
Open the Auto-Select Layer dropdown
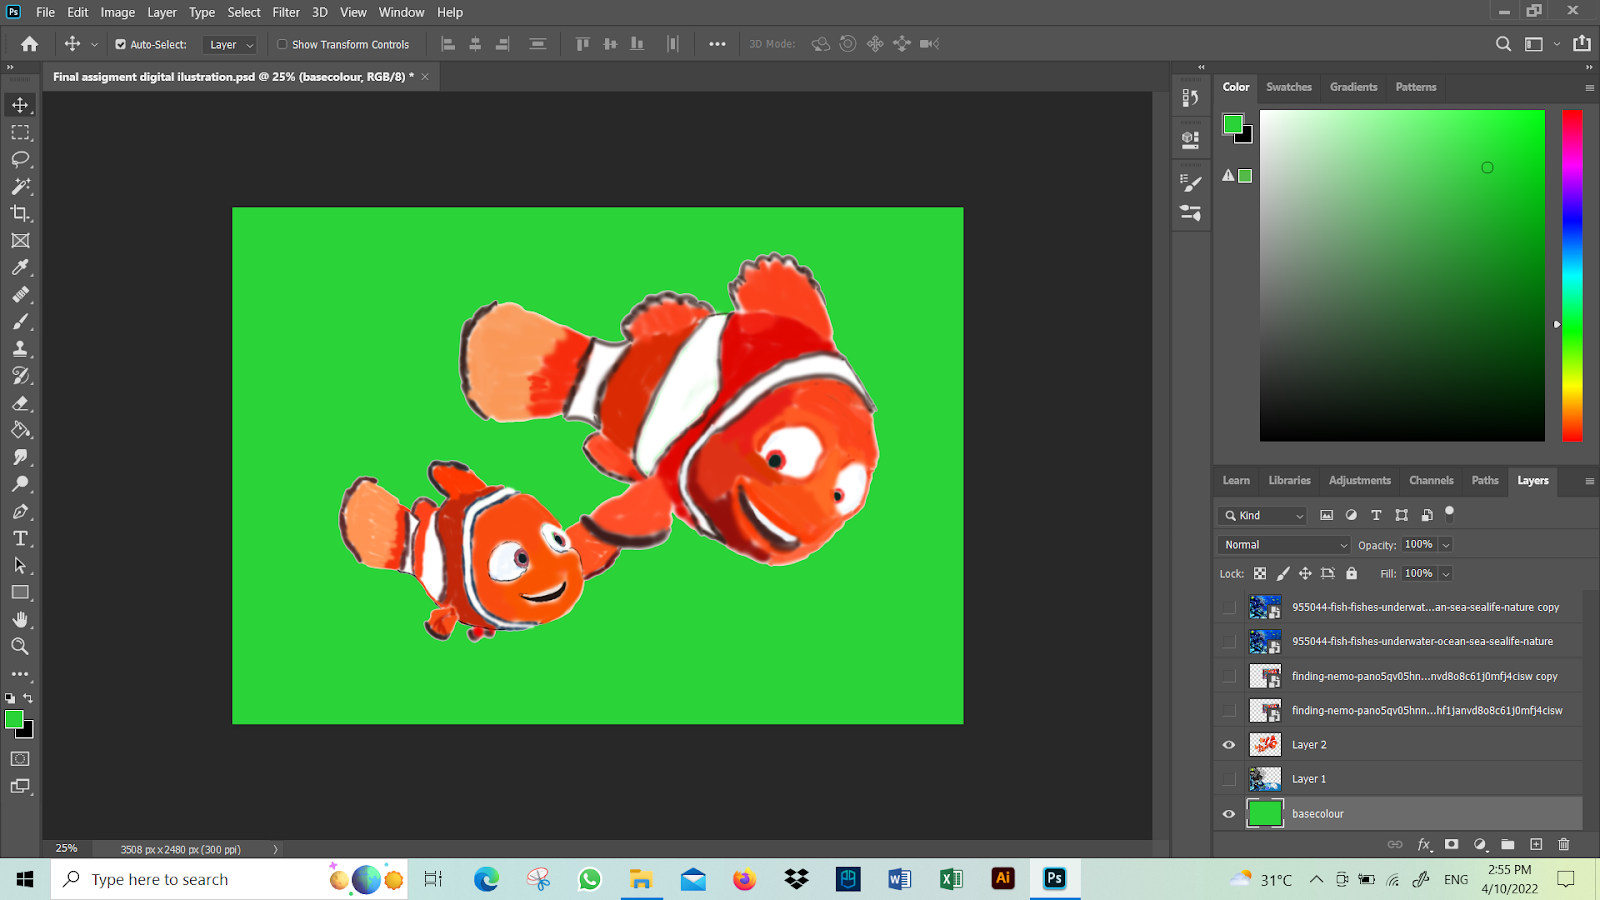pyautogui.click(x=230, y=44)
